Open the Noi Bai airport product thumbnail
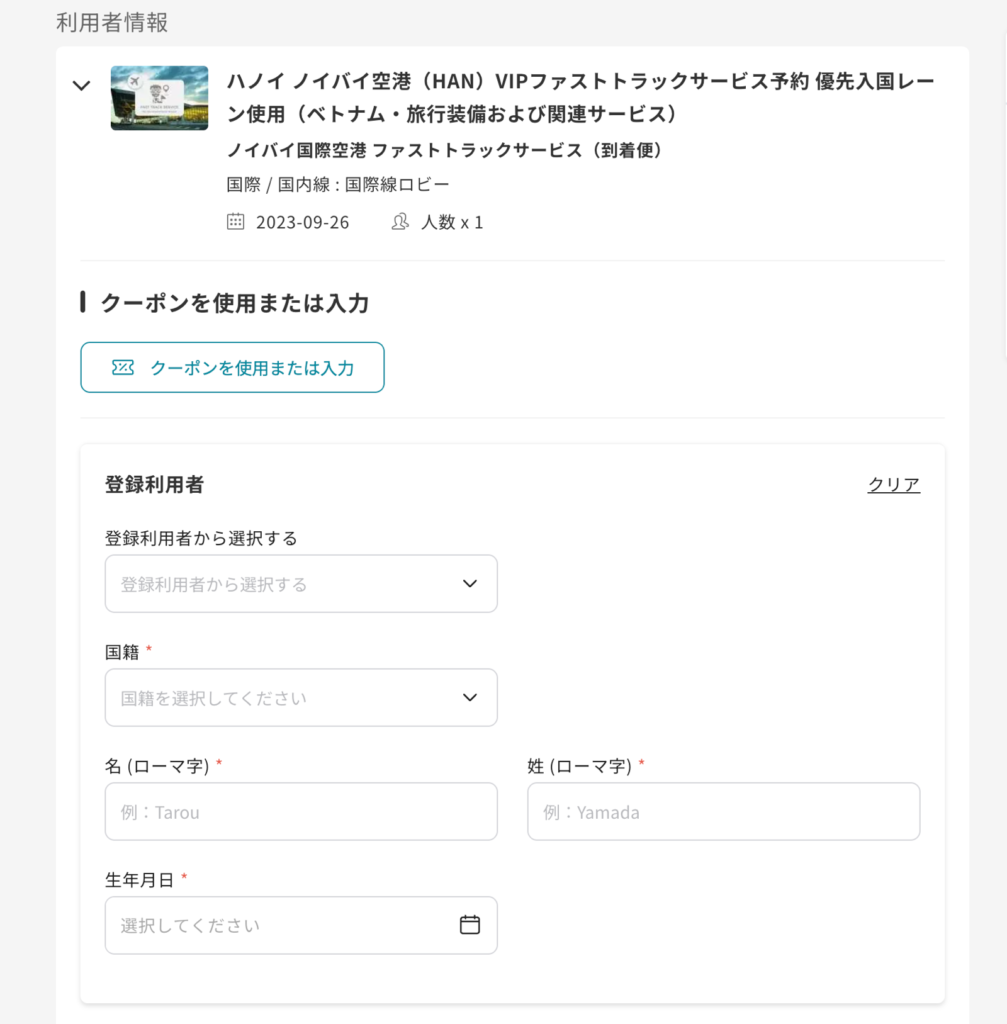1007x1024 pixels. click(159, 98)
